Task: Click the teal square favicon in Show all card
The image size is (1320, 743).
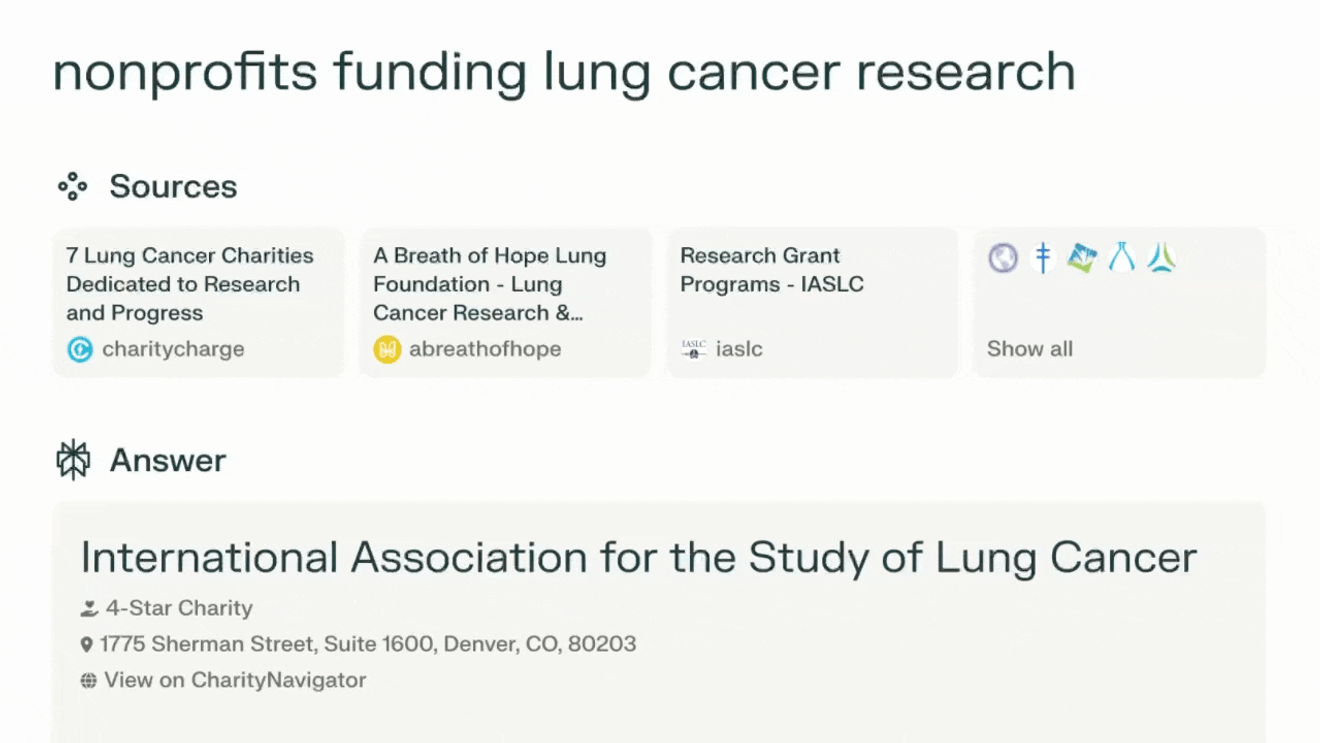Action: (1082, 258)
